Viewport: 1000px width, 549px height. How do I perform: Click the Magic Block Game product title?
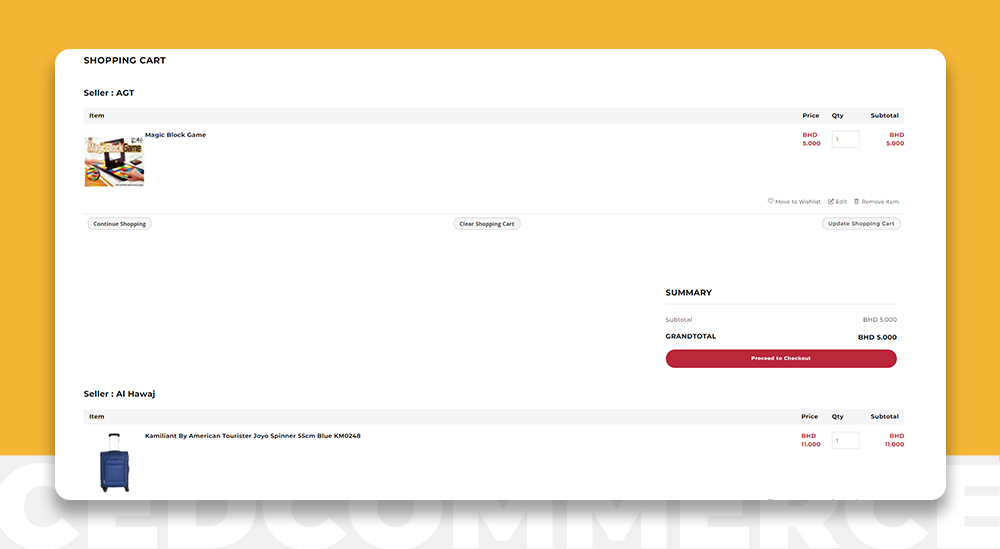point(175,135)
